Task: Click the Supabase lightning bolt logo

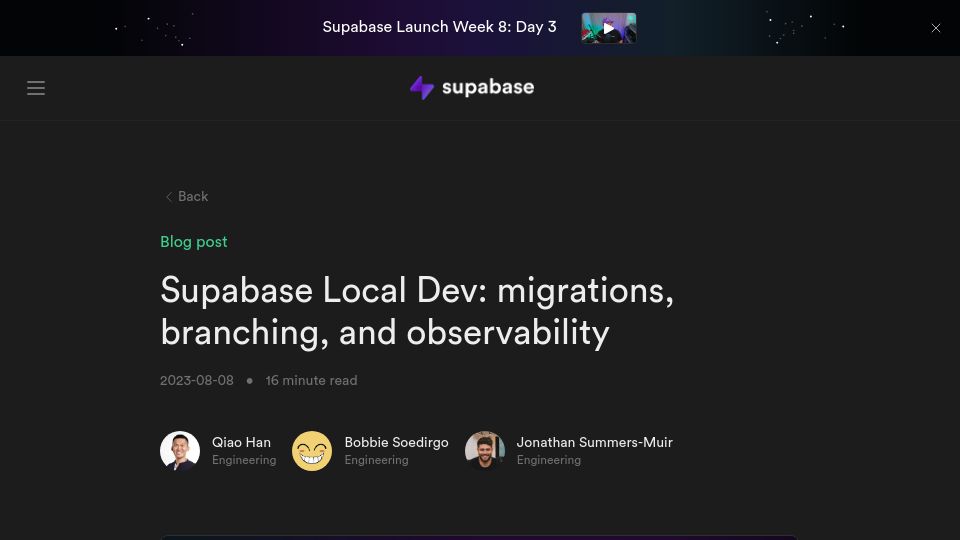Action: click(x=422, y=88)
